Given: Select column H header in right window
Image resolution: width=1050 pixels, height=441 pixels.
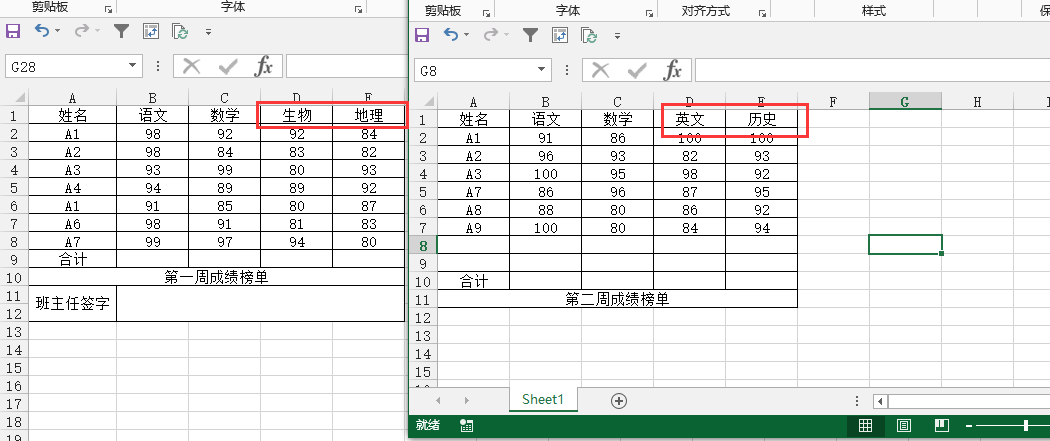Looking at the screenshot, I should click(x=977, y=102).
